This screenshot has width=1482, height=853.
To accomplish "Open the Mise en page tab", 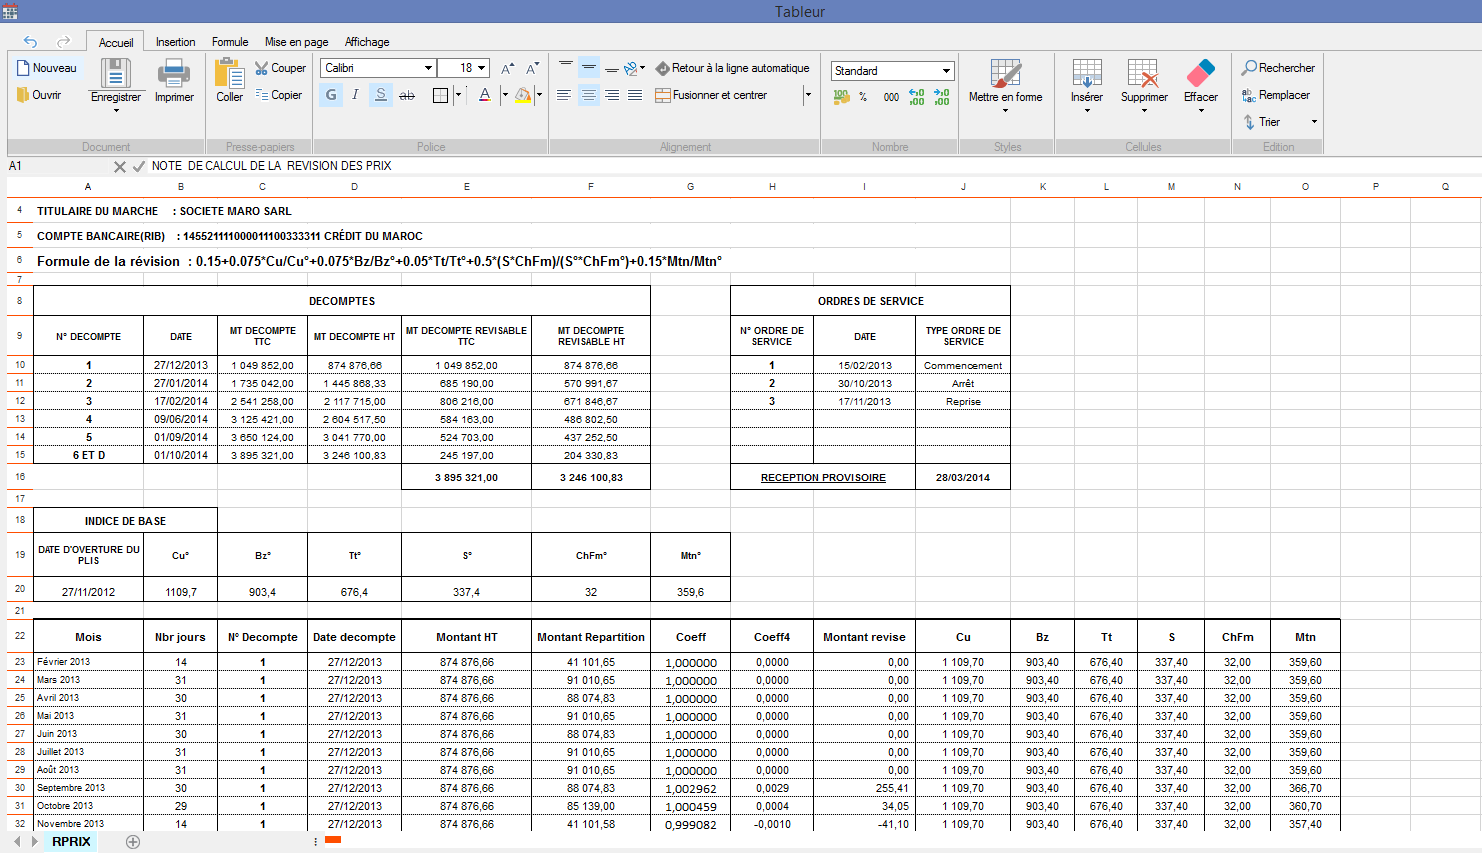I will [x=296, y=42].
